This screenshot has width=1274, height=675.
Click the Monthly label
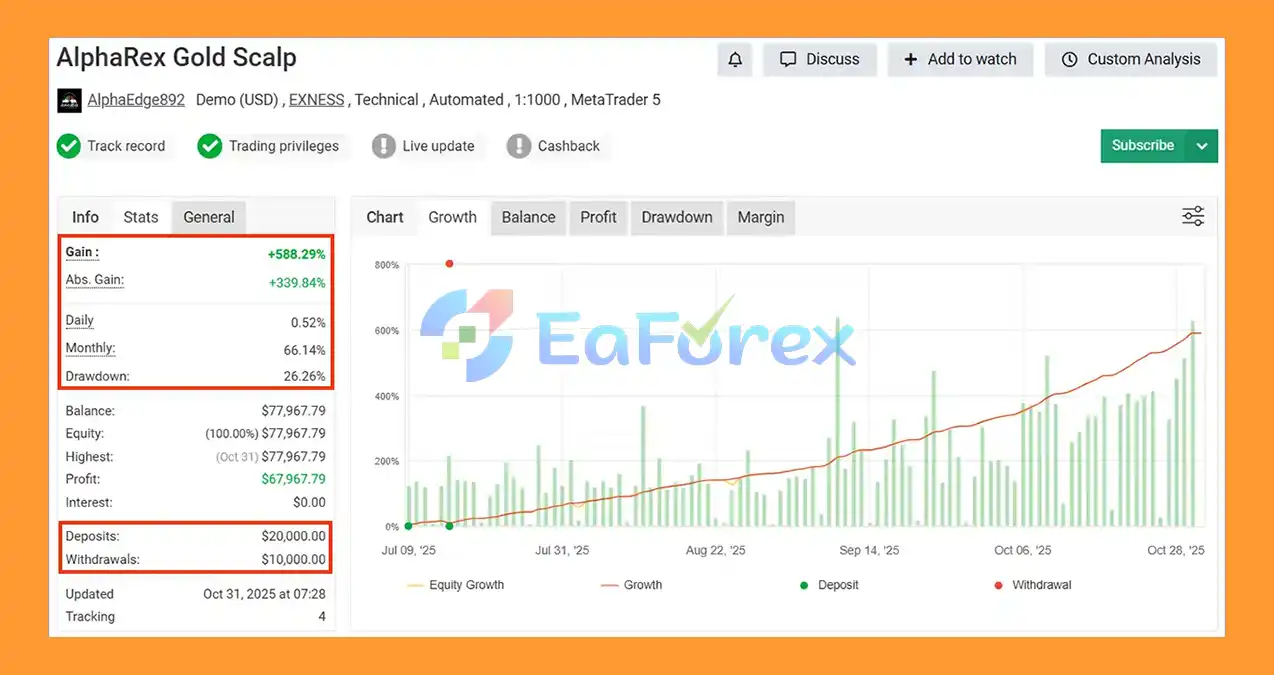tap(91, 348)
